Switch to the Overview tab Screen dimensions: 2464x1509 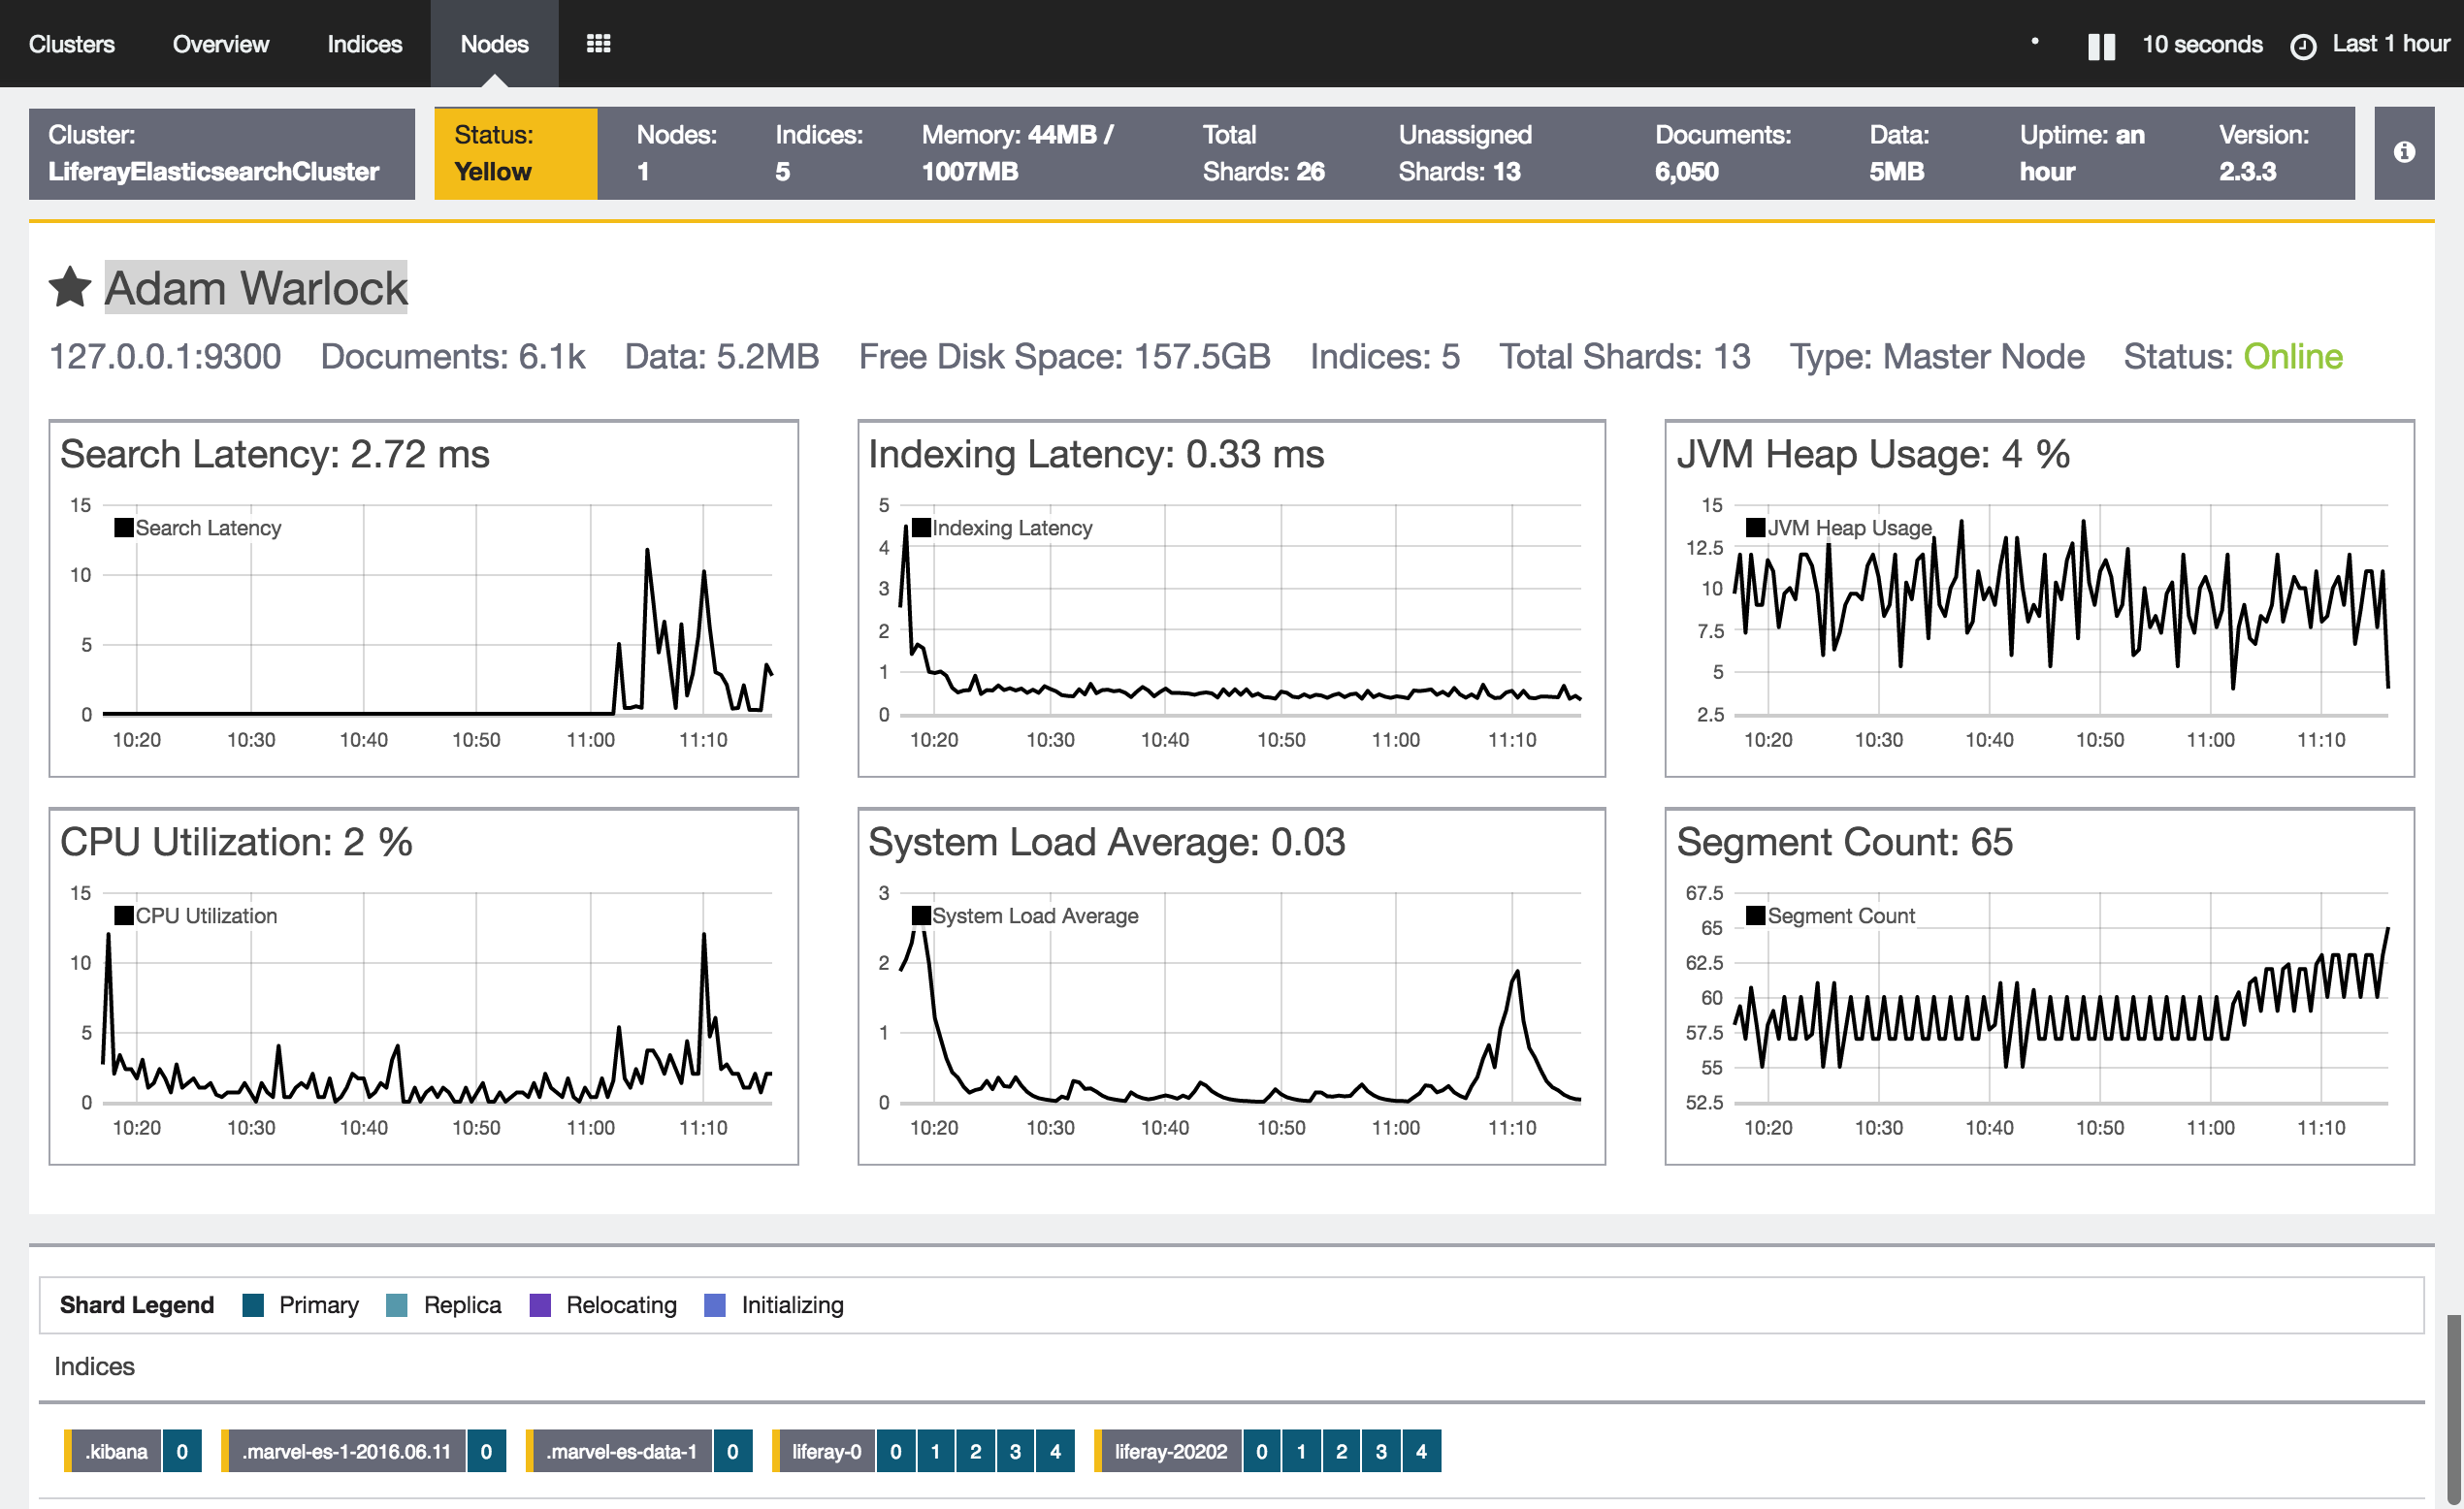(x=220, y=44)
